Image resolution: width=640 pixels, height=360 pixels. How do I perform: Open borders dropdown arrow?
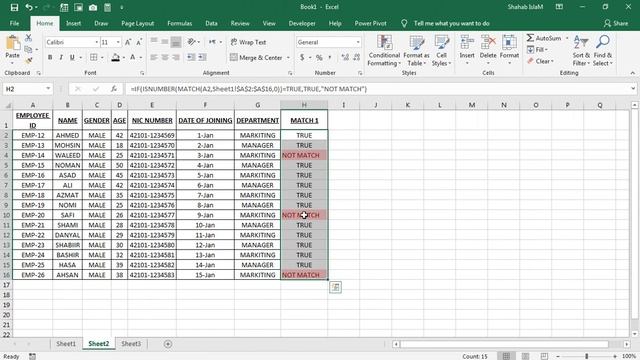[102, 58]
